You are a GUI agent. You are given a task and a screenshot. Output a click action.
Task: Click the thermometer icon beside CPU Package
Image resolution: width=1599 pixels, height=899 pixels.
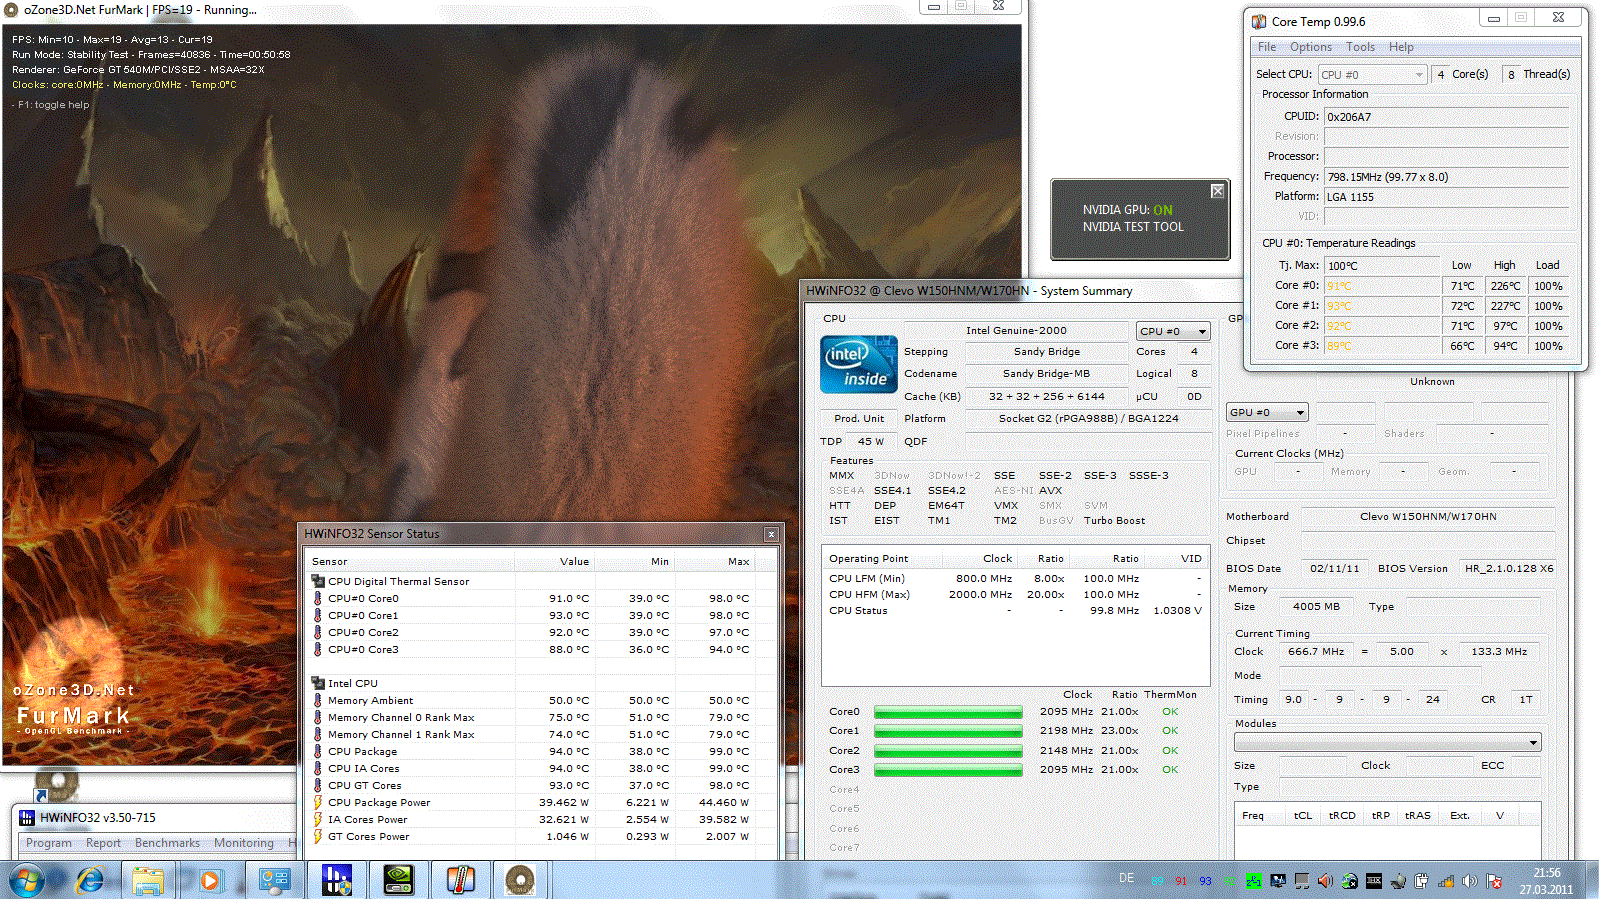click(x=318, y=751)
